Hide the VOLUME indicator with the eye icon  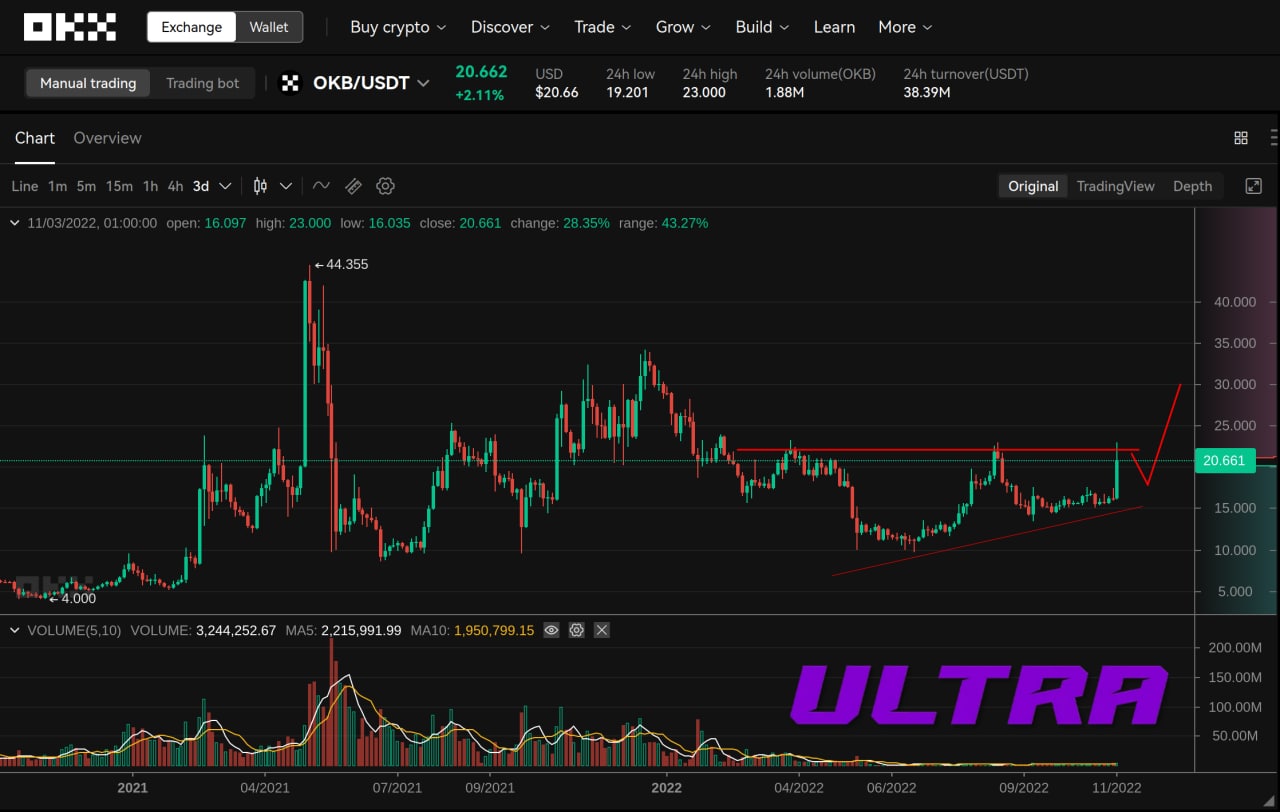point(551,630)
